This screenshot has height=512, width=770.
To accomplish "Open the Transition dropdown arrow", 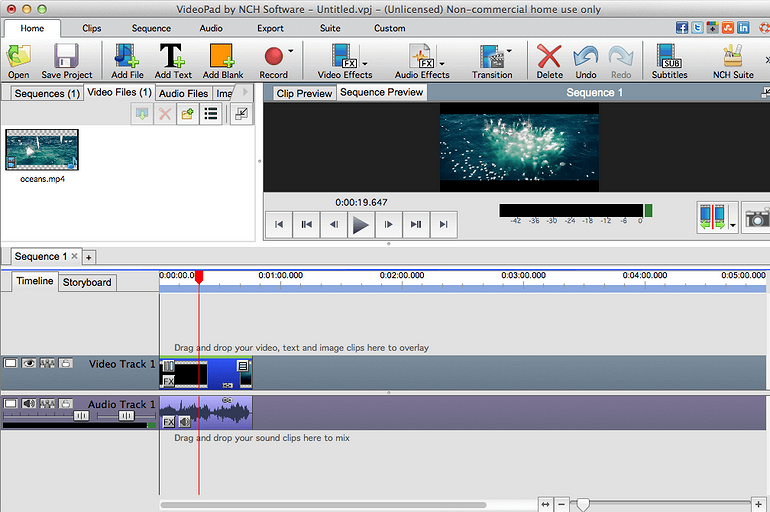I will point(509,50).
